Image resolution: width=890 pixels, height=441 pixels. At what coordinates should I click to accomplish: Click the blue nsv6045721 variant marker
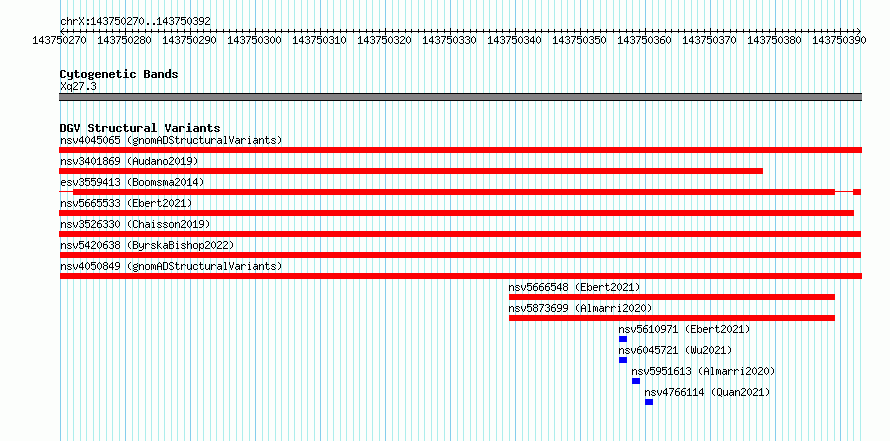tap(623, 360)
